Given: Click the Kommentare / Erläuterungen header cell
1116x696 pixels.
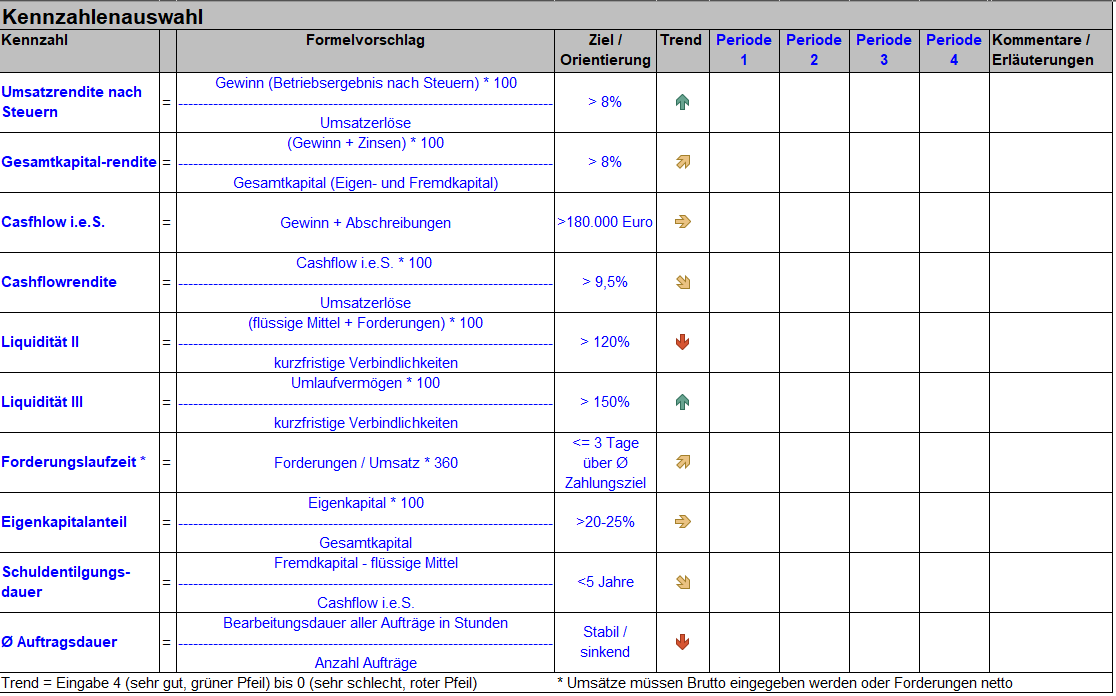Looking at the screenshot, I should tap(1051, 50).
